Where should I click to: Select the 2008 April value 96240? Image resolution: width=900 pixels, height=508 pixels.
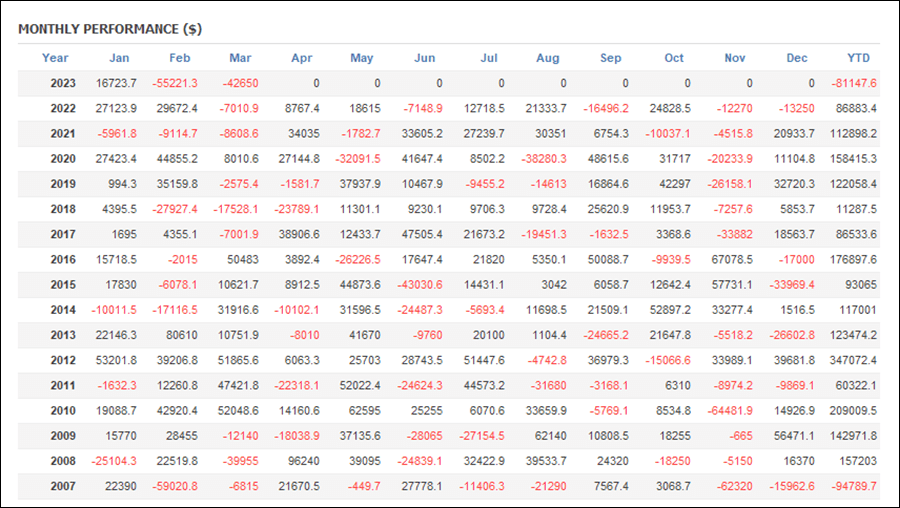[x=303, y=461]
